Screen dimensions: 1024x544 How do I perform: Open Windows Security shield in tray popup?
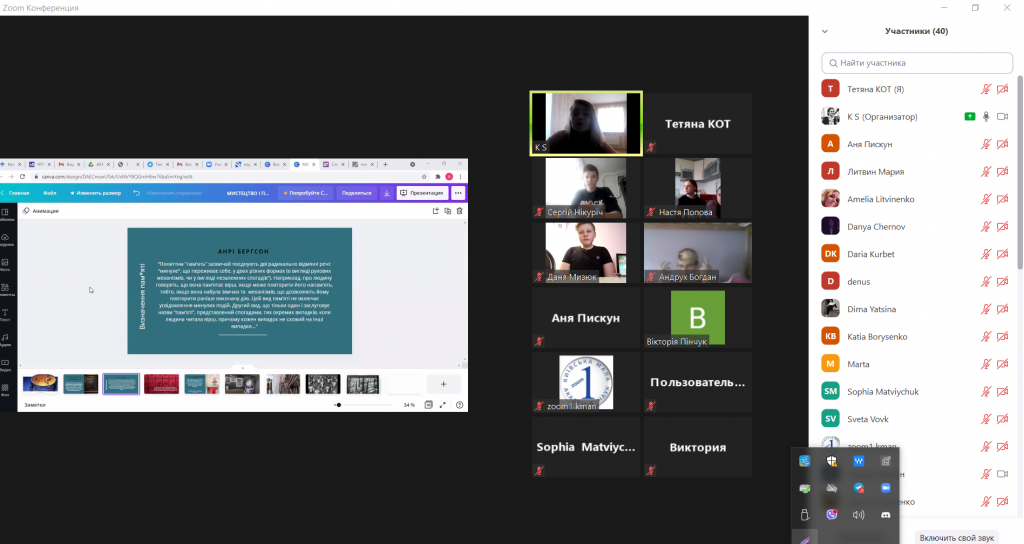[x=831, y=461]
